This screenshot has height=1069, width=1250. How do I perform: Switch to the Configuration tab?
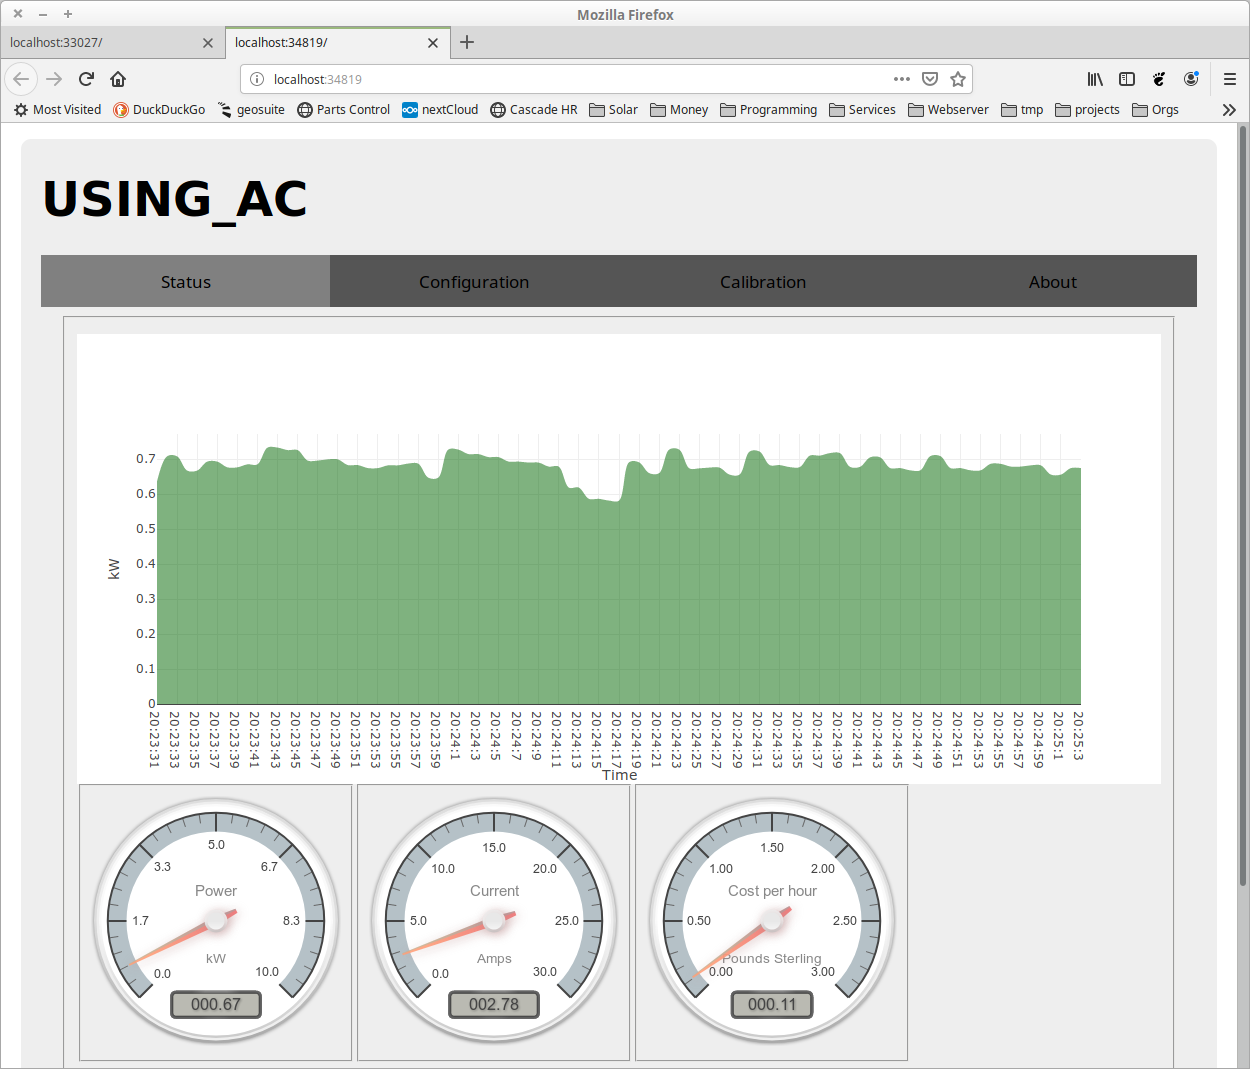[x=474, y=282]
